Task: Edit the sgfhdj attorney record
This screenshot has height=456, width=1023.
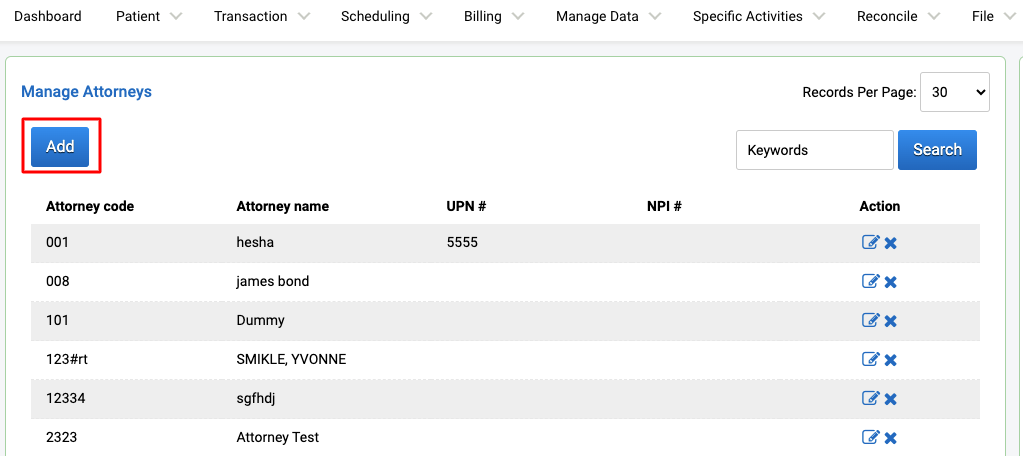Action: [x=870, y=398]
